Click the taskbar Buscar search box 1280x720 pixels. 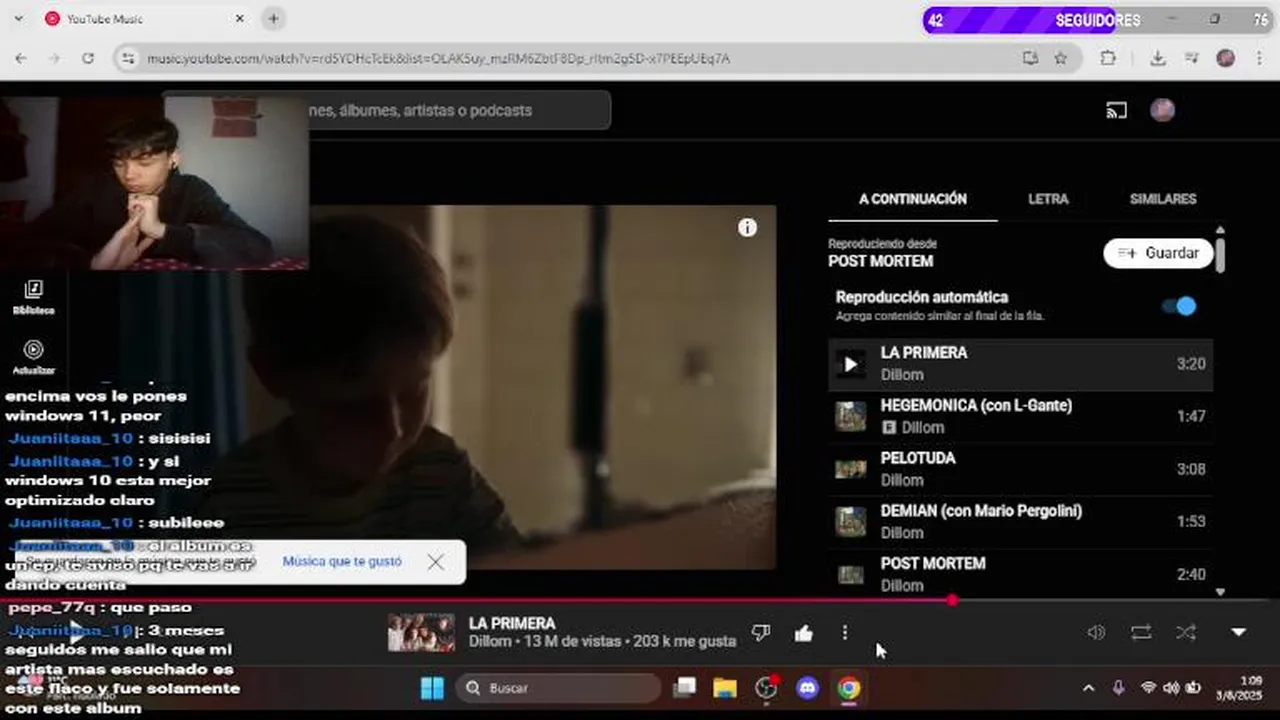tap(558, 688)
